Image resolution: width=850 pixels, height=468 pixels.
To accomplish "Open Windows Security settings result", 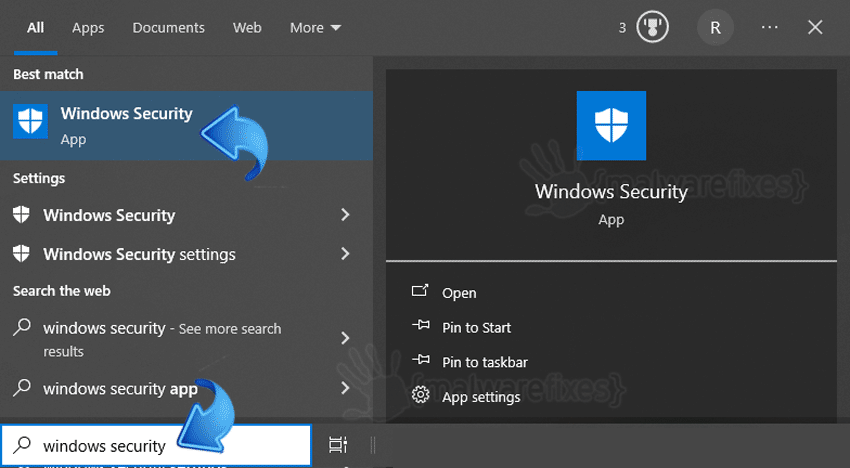I will click(x=186, y=254).
